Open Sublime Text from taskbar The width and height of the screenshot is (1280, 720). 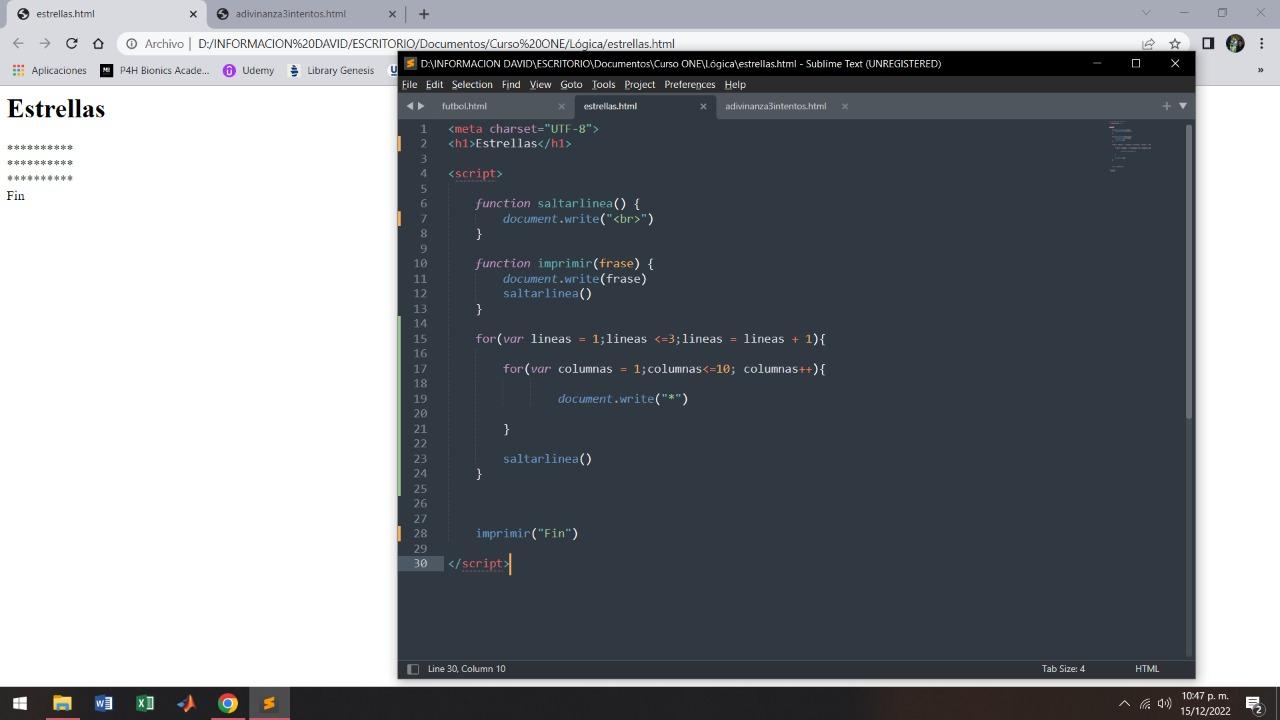coord(269,703)
